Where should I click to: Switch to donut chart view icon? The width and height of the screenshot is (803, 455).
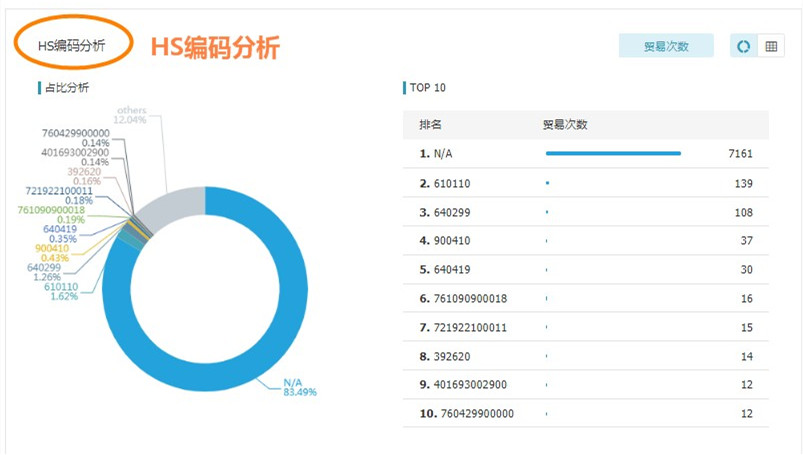tap(744, 46)
